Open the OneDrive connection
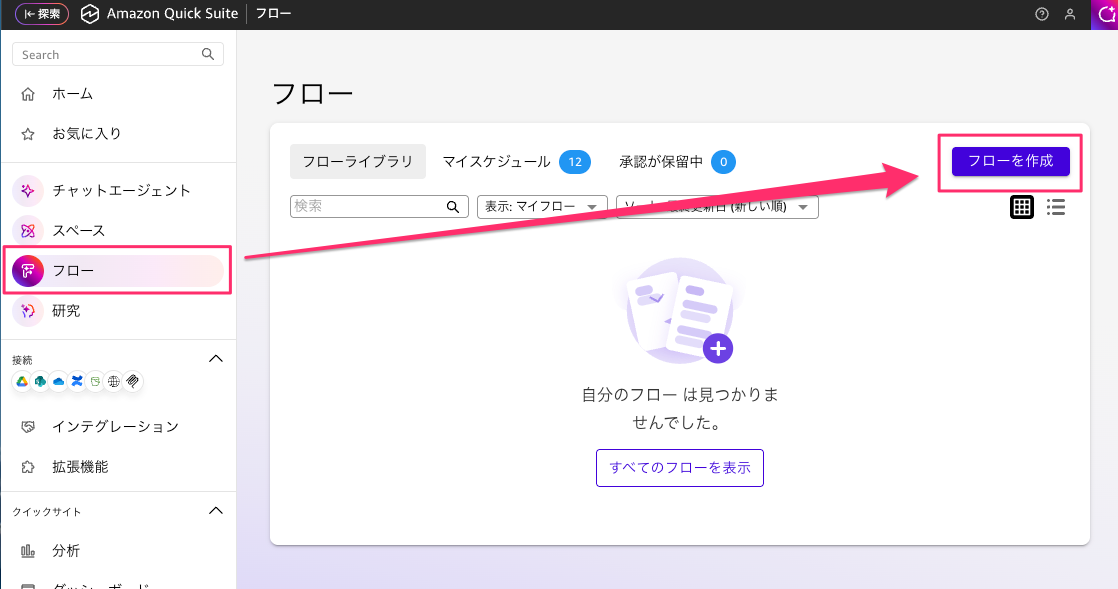 coord(58,382)
